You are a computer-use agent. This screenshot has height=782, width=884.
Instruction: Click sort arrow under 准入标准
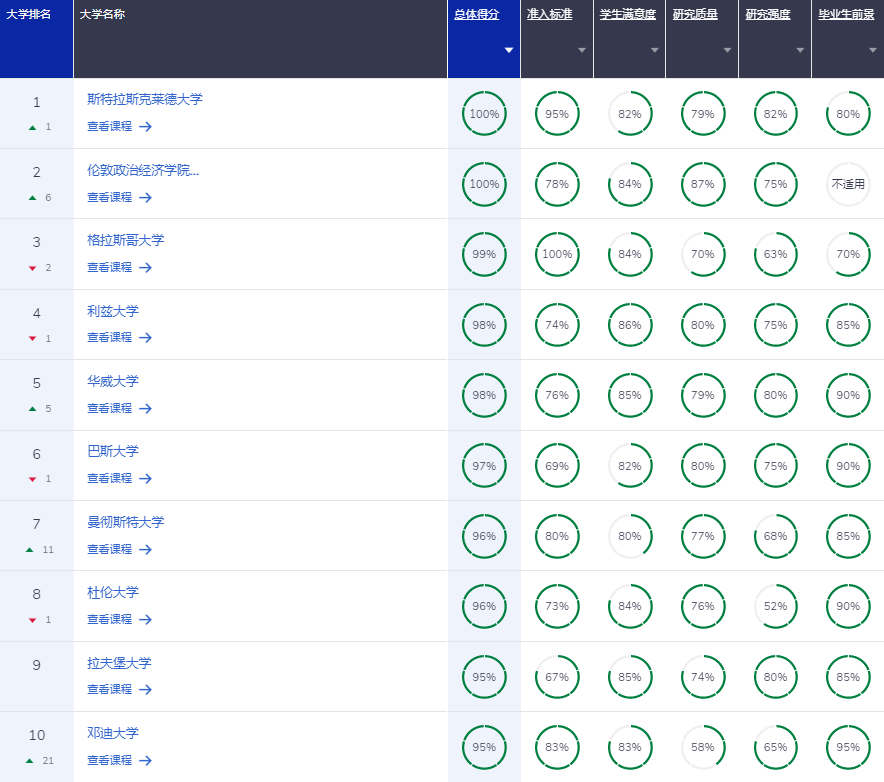(x=582, y=50)
